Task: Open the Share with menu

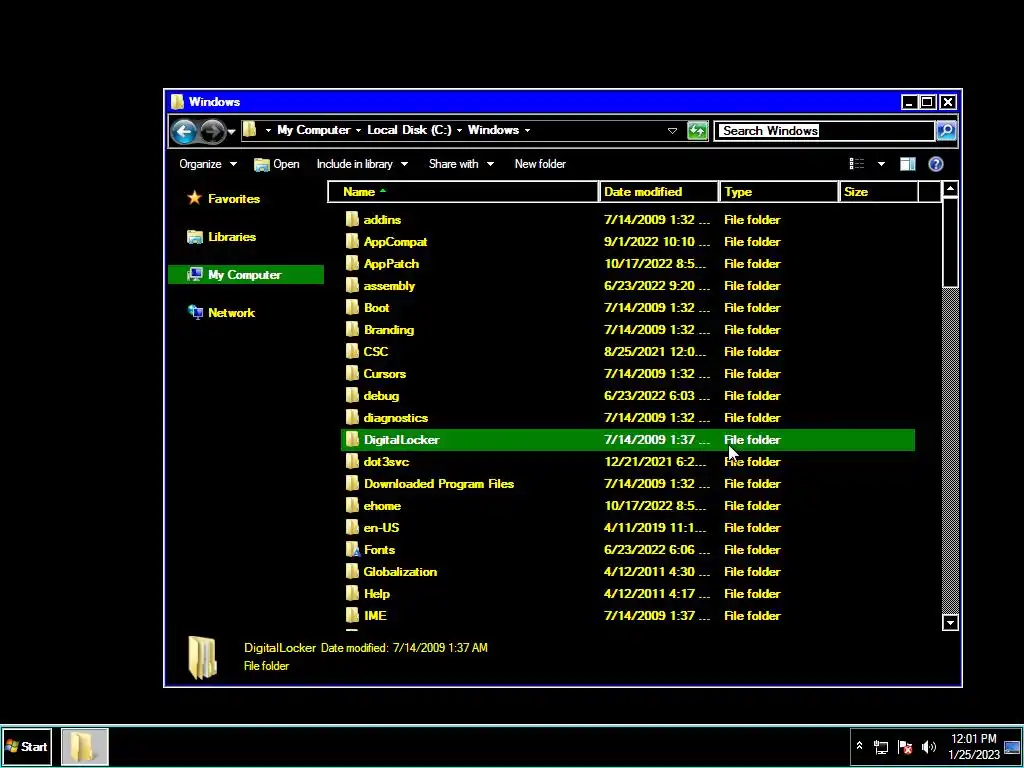Action: 461,164
